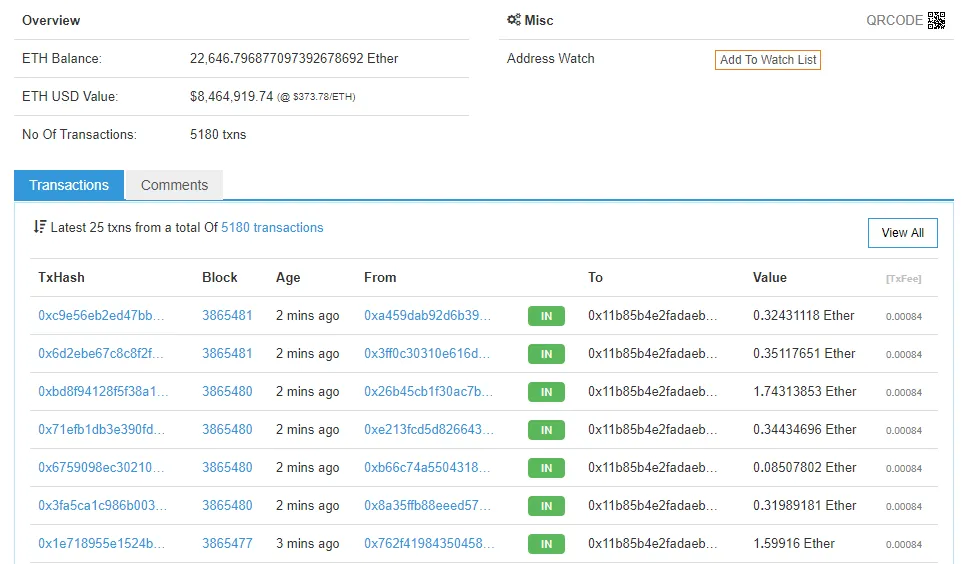The height and width of the screenshot is (564, 971).
Task: Open transaction 0x71efb1db3e390fd
Action: 101,429
